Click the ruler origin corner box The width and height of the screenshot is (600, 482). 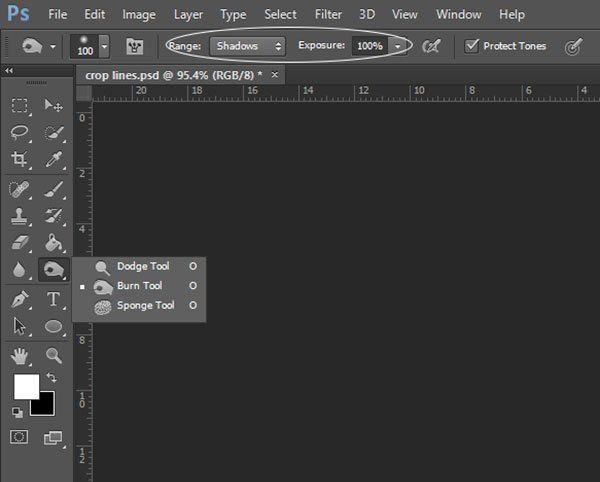click(84, 93)
